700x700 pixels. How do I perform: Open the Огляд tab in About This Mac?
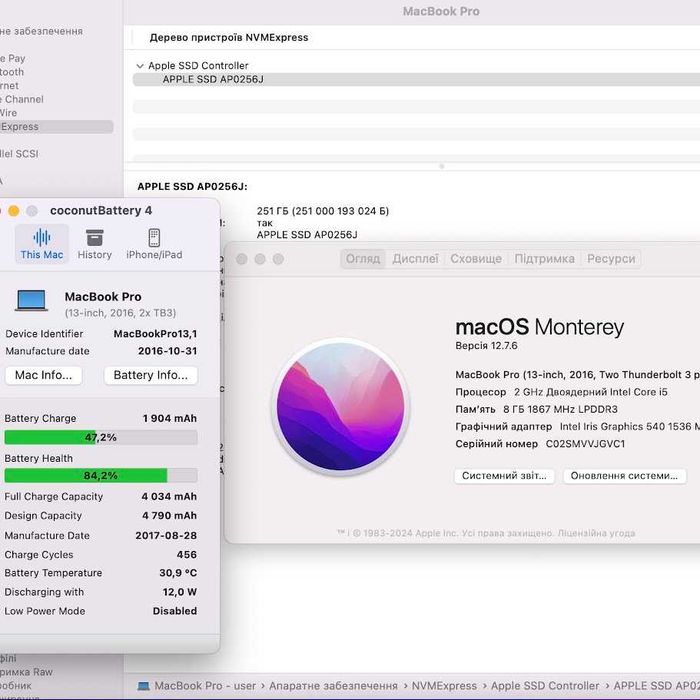pyautogui.click(x=363, y=259)
